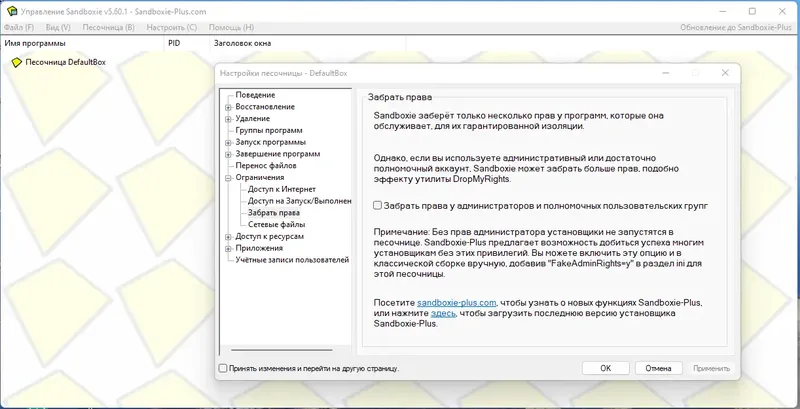Collapse the Ограничения tree node
This screenshot has width=800, height=409.
pos(228,177)
